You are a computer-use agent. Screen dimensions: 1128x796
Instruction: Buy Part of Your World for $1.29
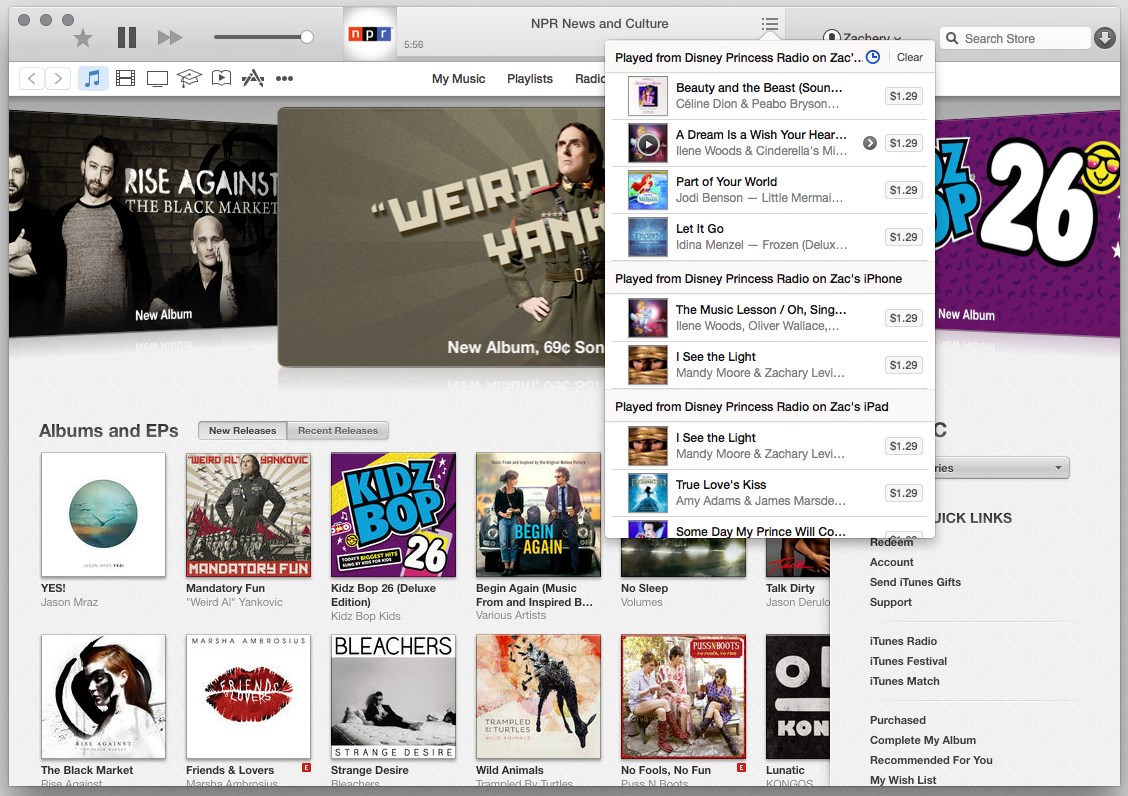[903, 190]
